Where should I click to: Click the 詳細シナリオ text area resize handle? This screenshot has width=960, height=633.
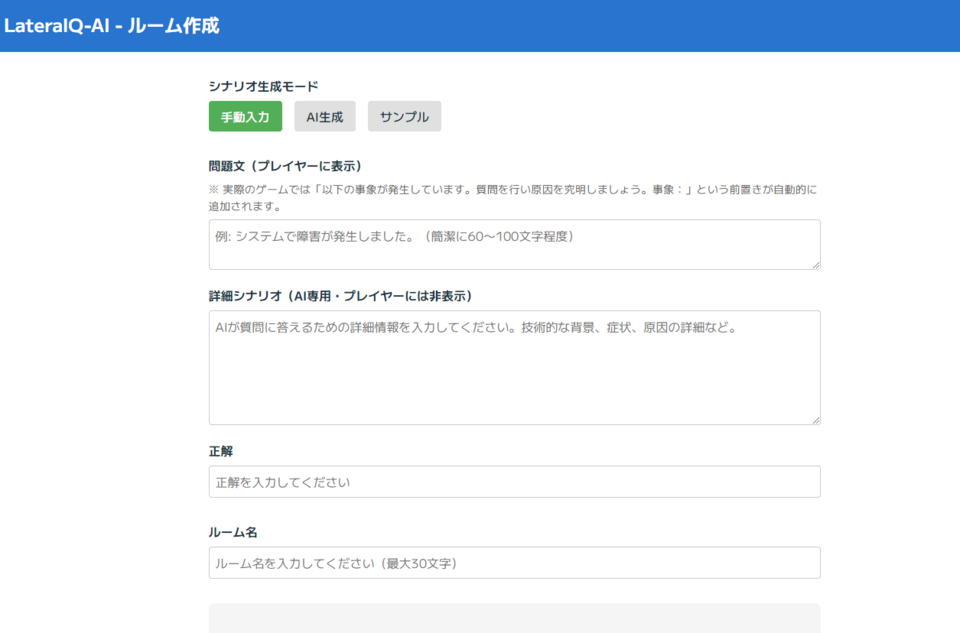[x=815, y=420]
